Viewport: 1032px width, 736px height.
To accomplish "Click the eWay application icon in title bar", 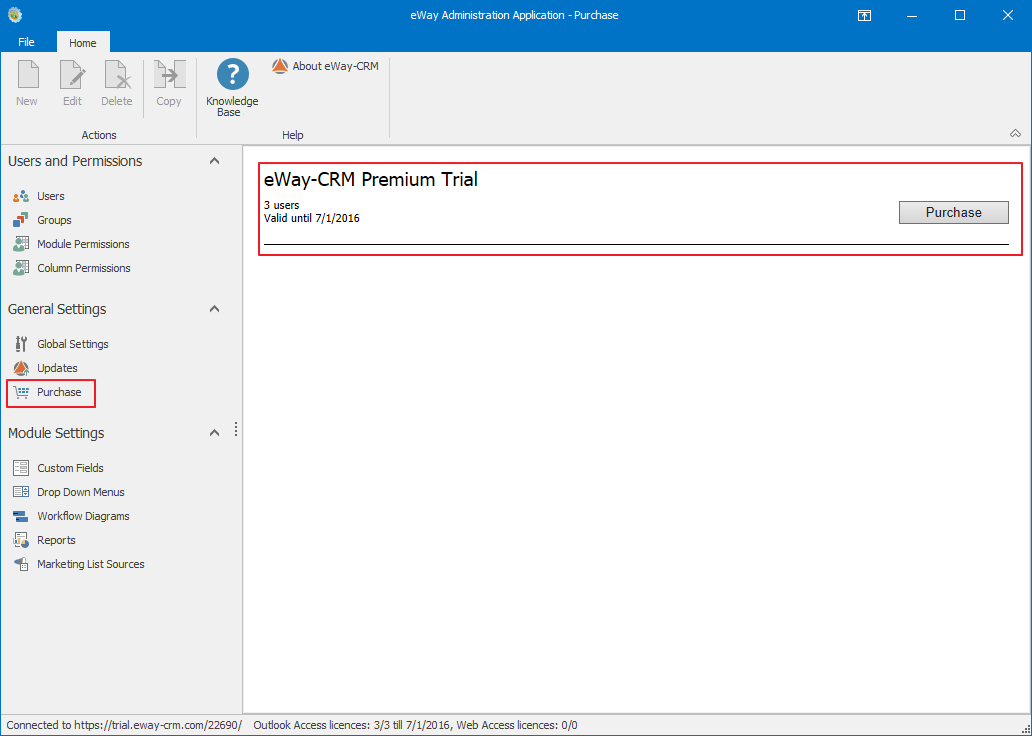I will click(14, 14).
